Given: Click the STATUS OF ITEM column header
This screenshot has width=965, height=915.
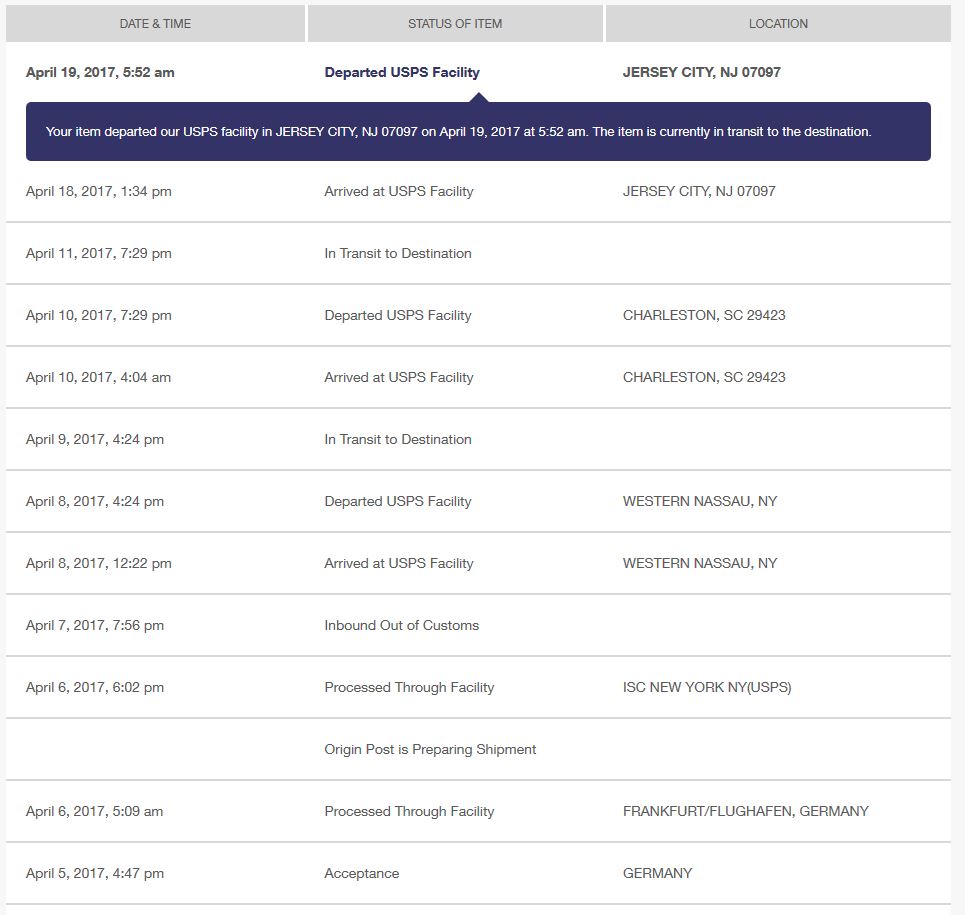Looking at the screenshot, I should (x=454, y=23).
